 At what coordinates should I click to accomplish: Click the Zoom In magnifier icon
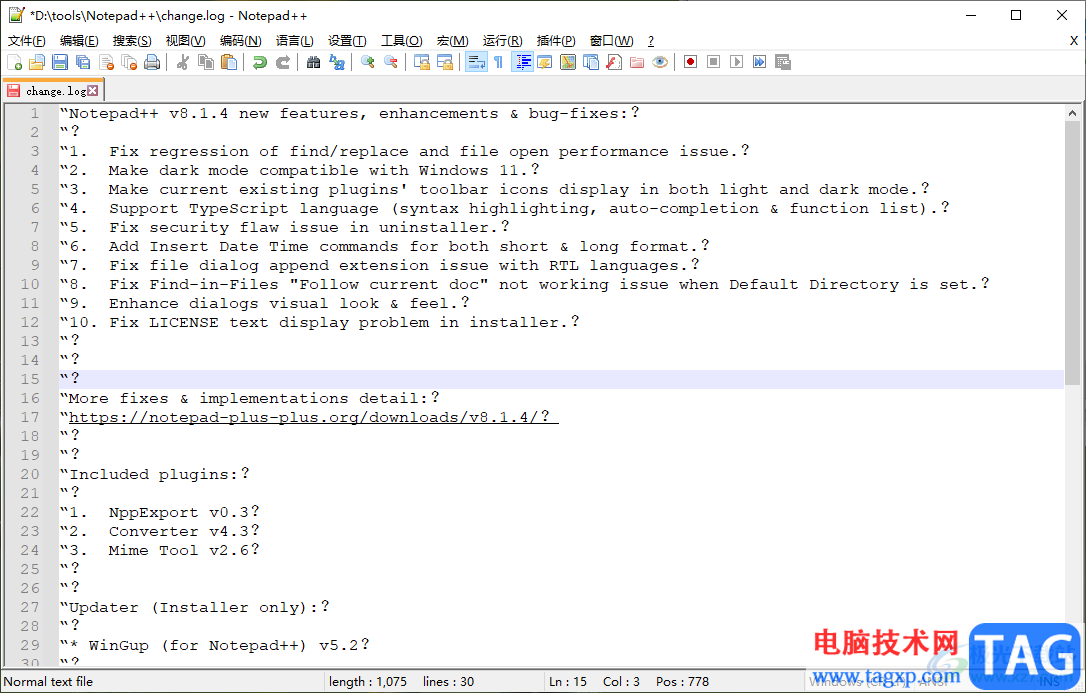[368, 62]
